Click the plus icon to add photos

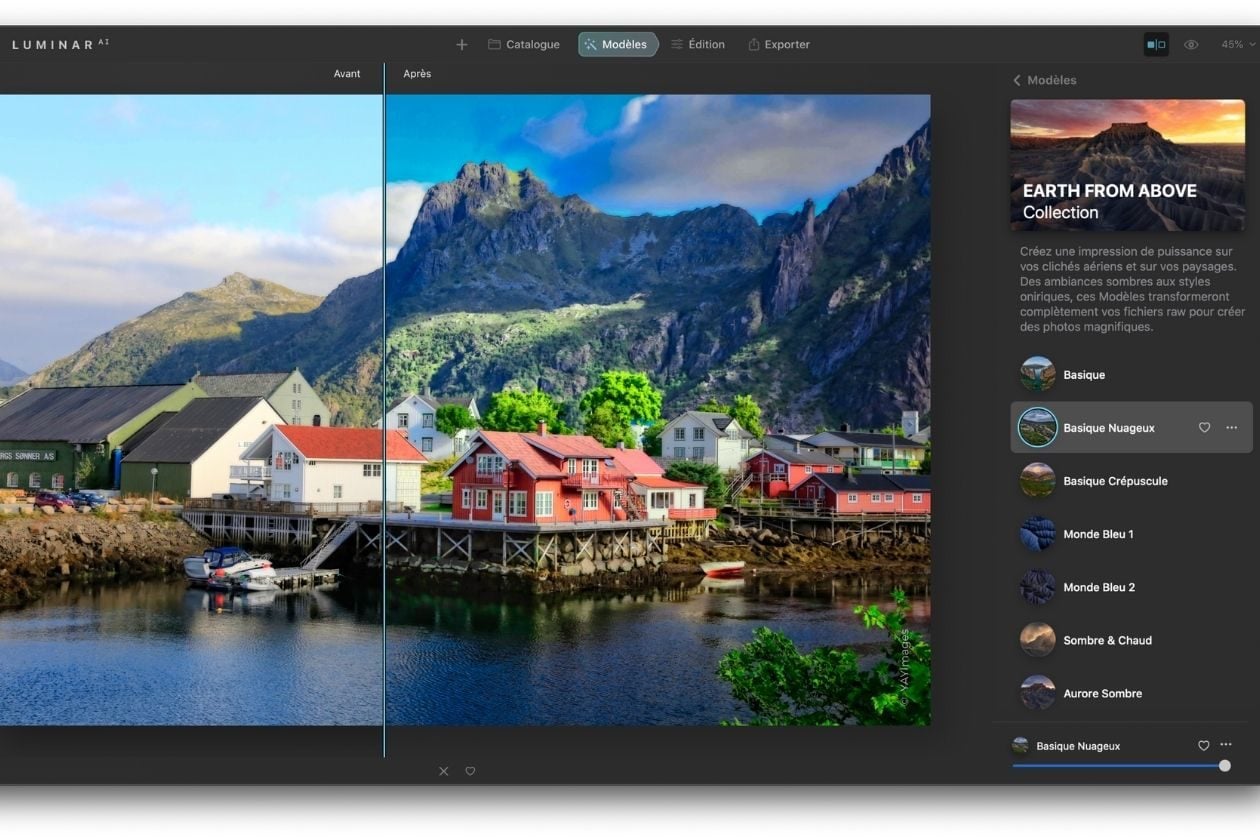[x=461, y=45]
